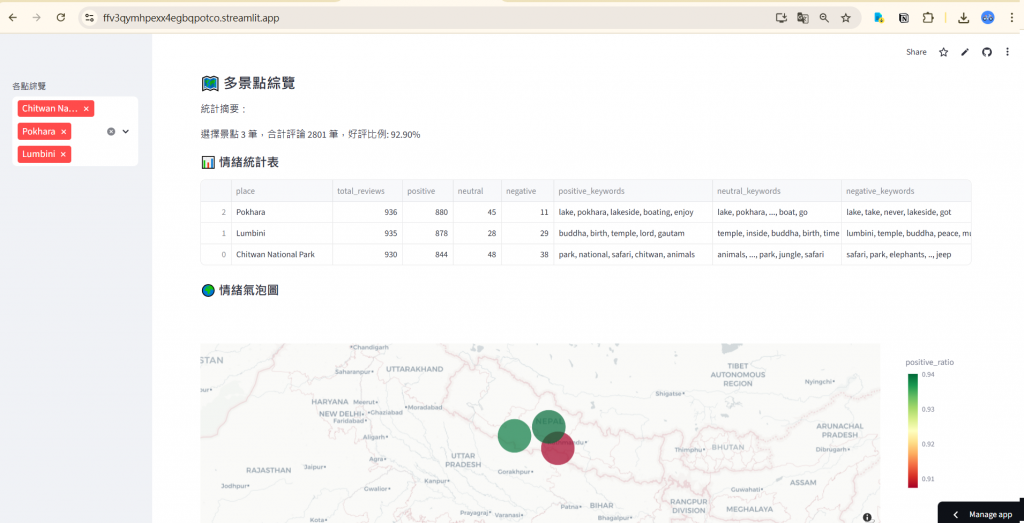1024x523 pixels.
Task: Favorite the app with Streamlit star icon
Action: point(943,52)
